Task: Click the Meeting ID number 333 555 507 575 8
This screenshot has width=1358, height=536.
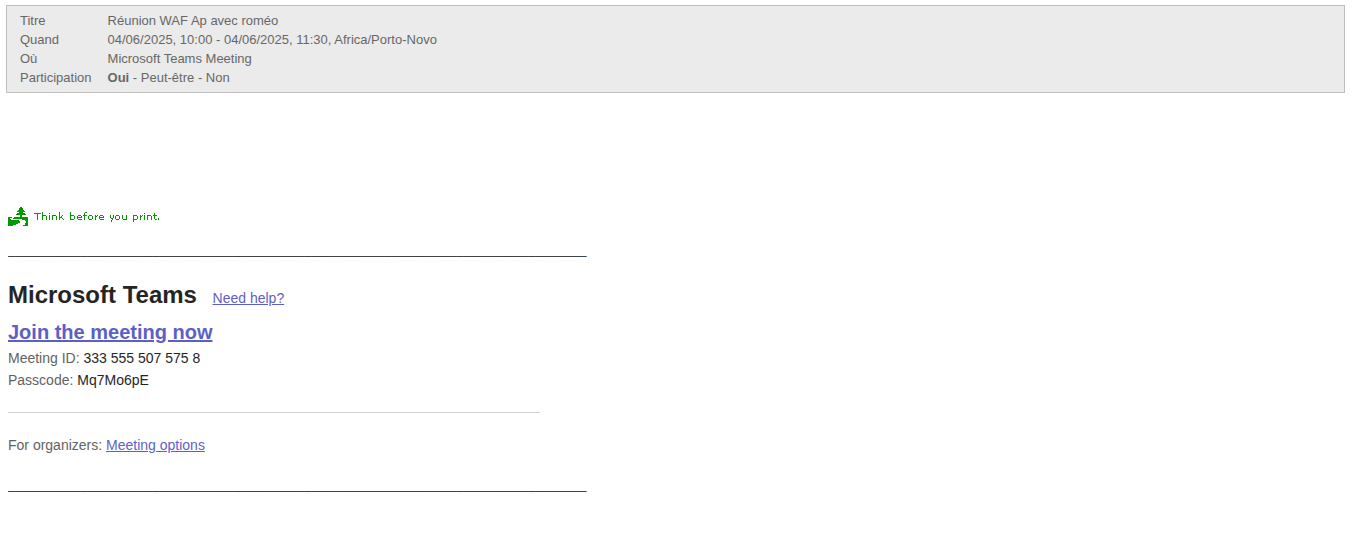Action: (142, 358)
